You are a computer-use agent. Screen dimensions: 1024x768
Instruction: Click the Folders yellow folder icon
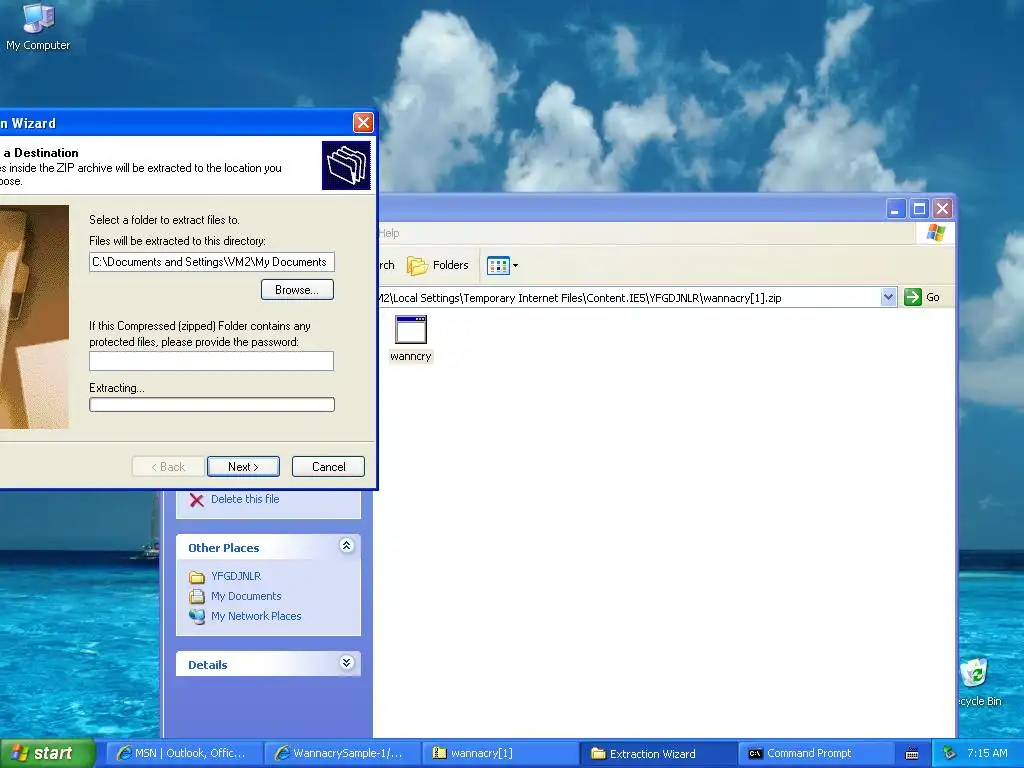417,266
